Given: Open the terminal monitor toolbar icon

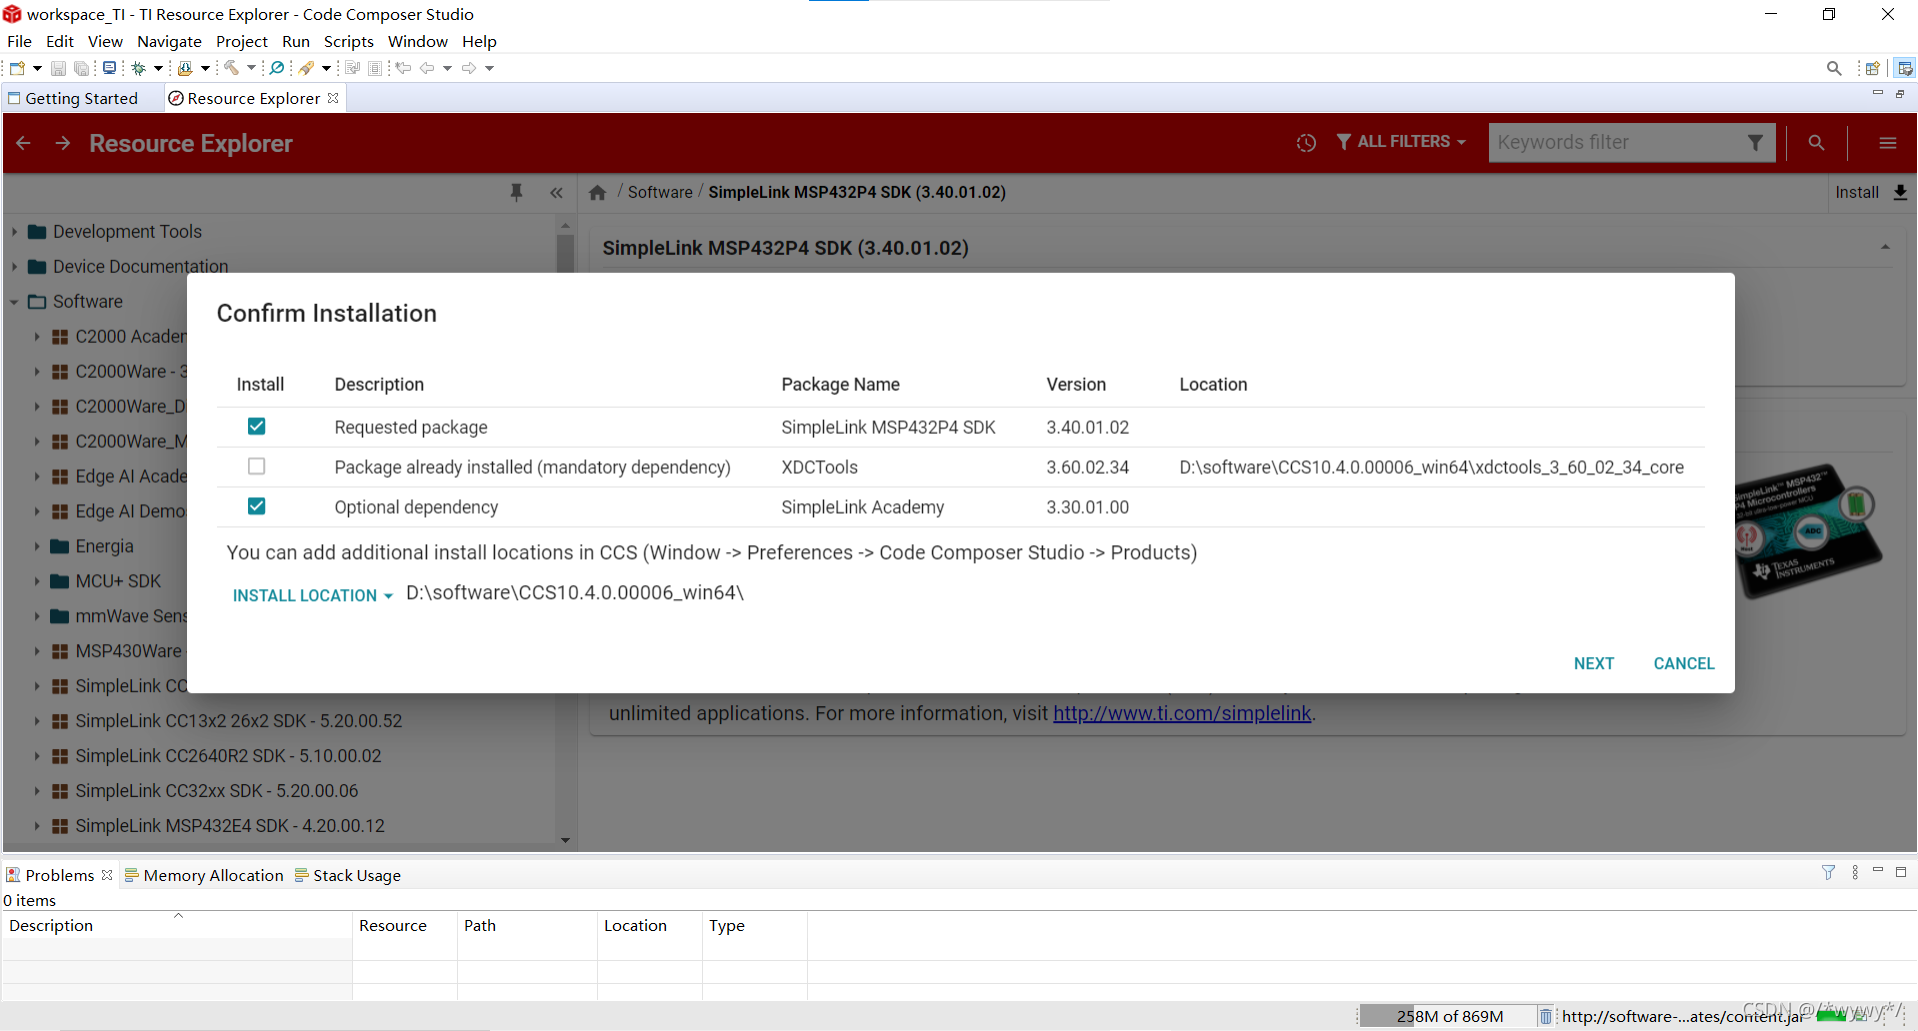Looking at the screenshot, I should click(x=110, y=68).
